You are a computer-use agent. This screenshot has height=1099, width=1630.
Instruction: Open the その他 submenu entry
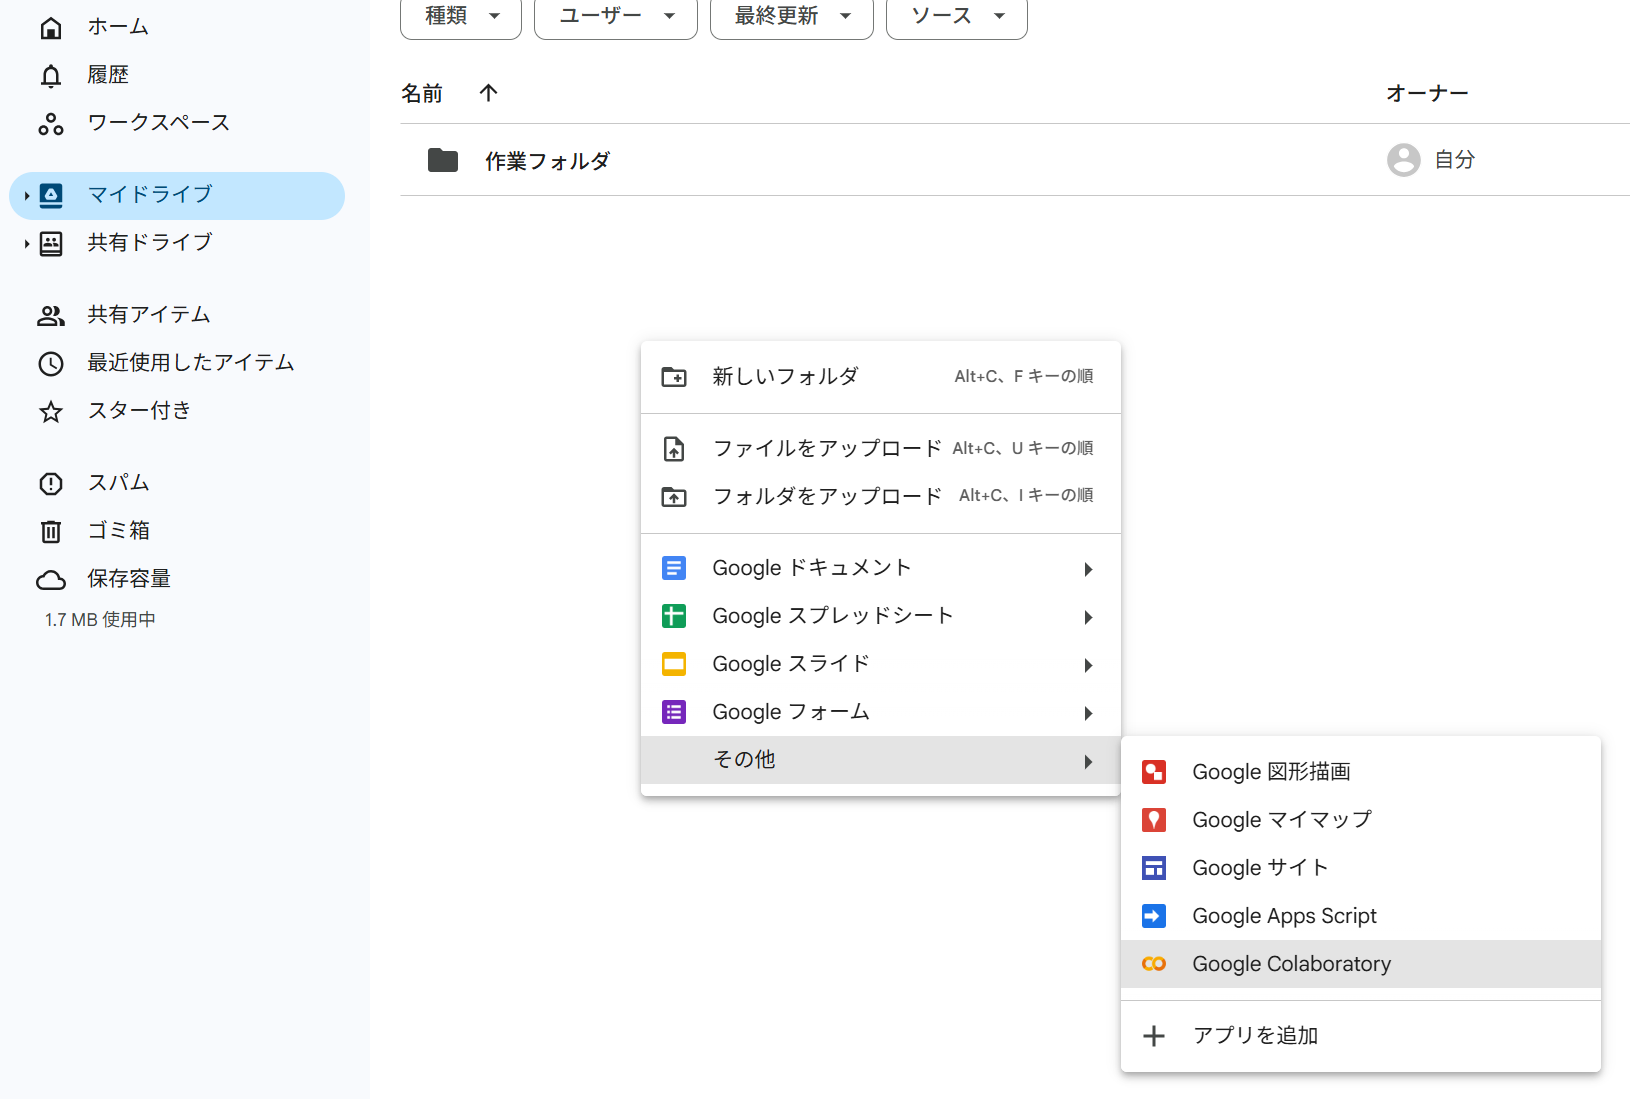click(x=744, y=759)
